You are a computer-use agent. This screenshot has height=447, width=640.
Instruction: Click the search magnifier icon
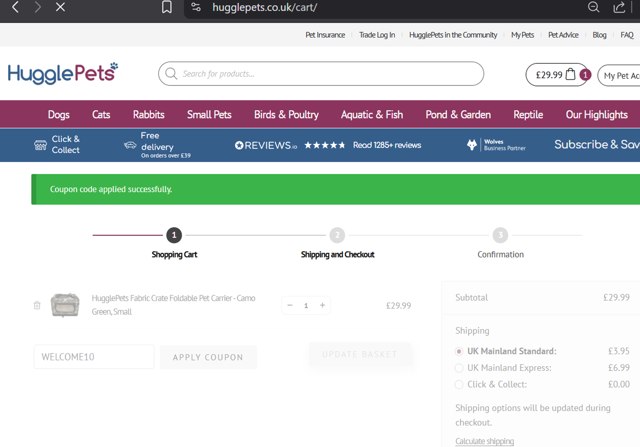[171, 73]
